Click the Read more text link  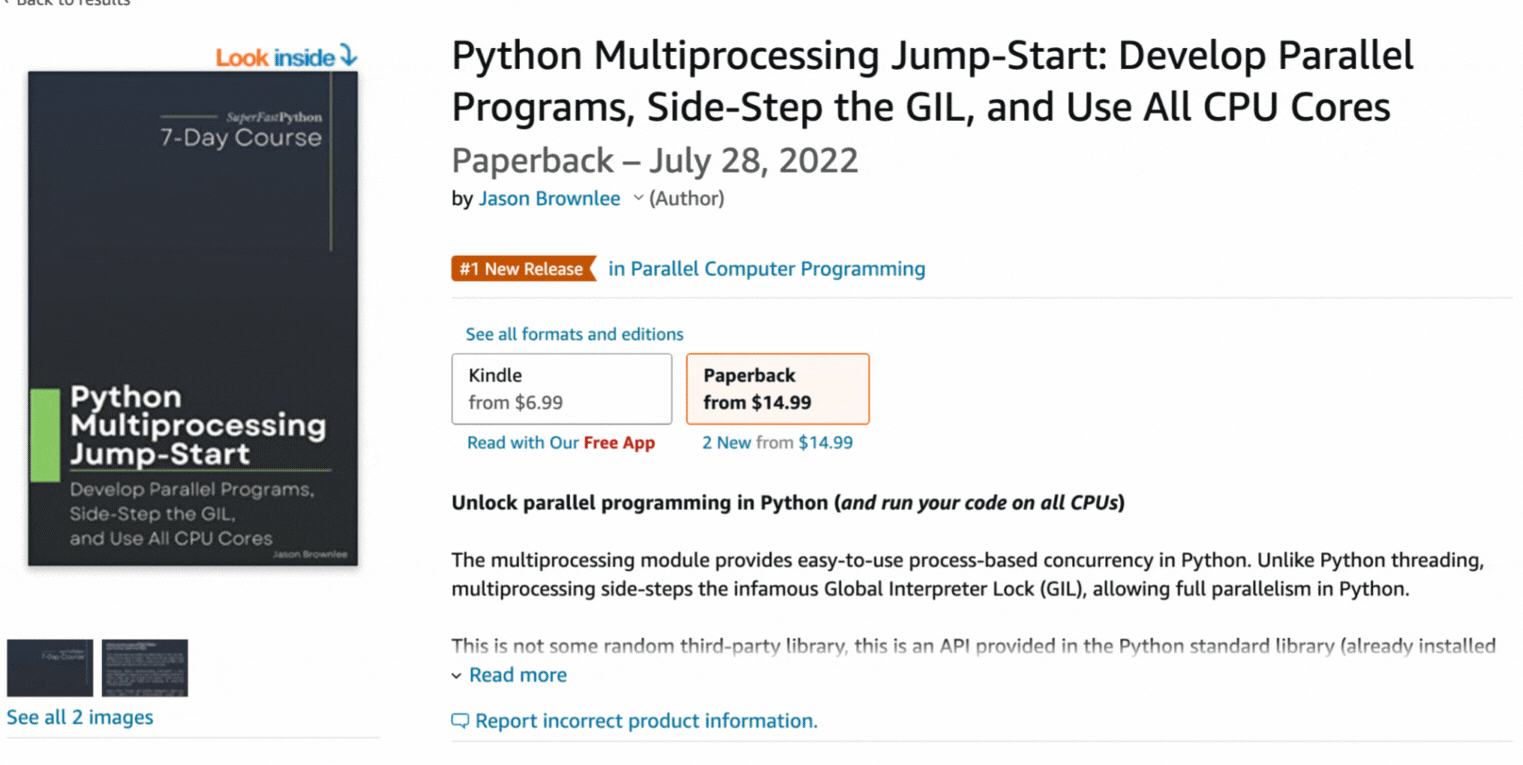[518, 675]
